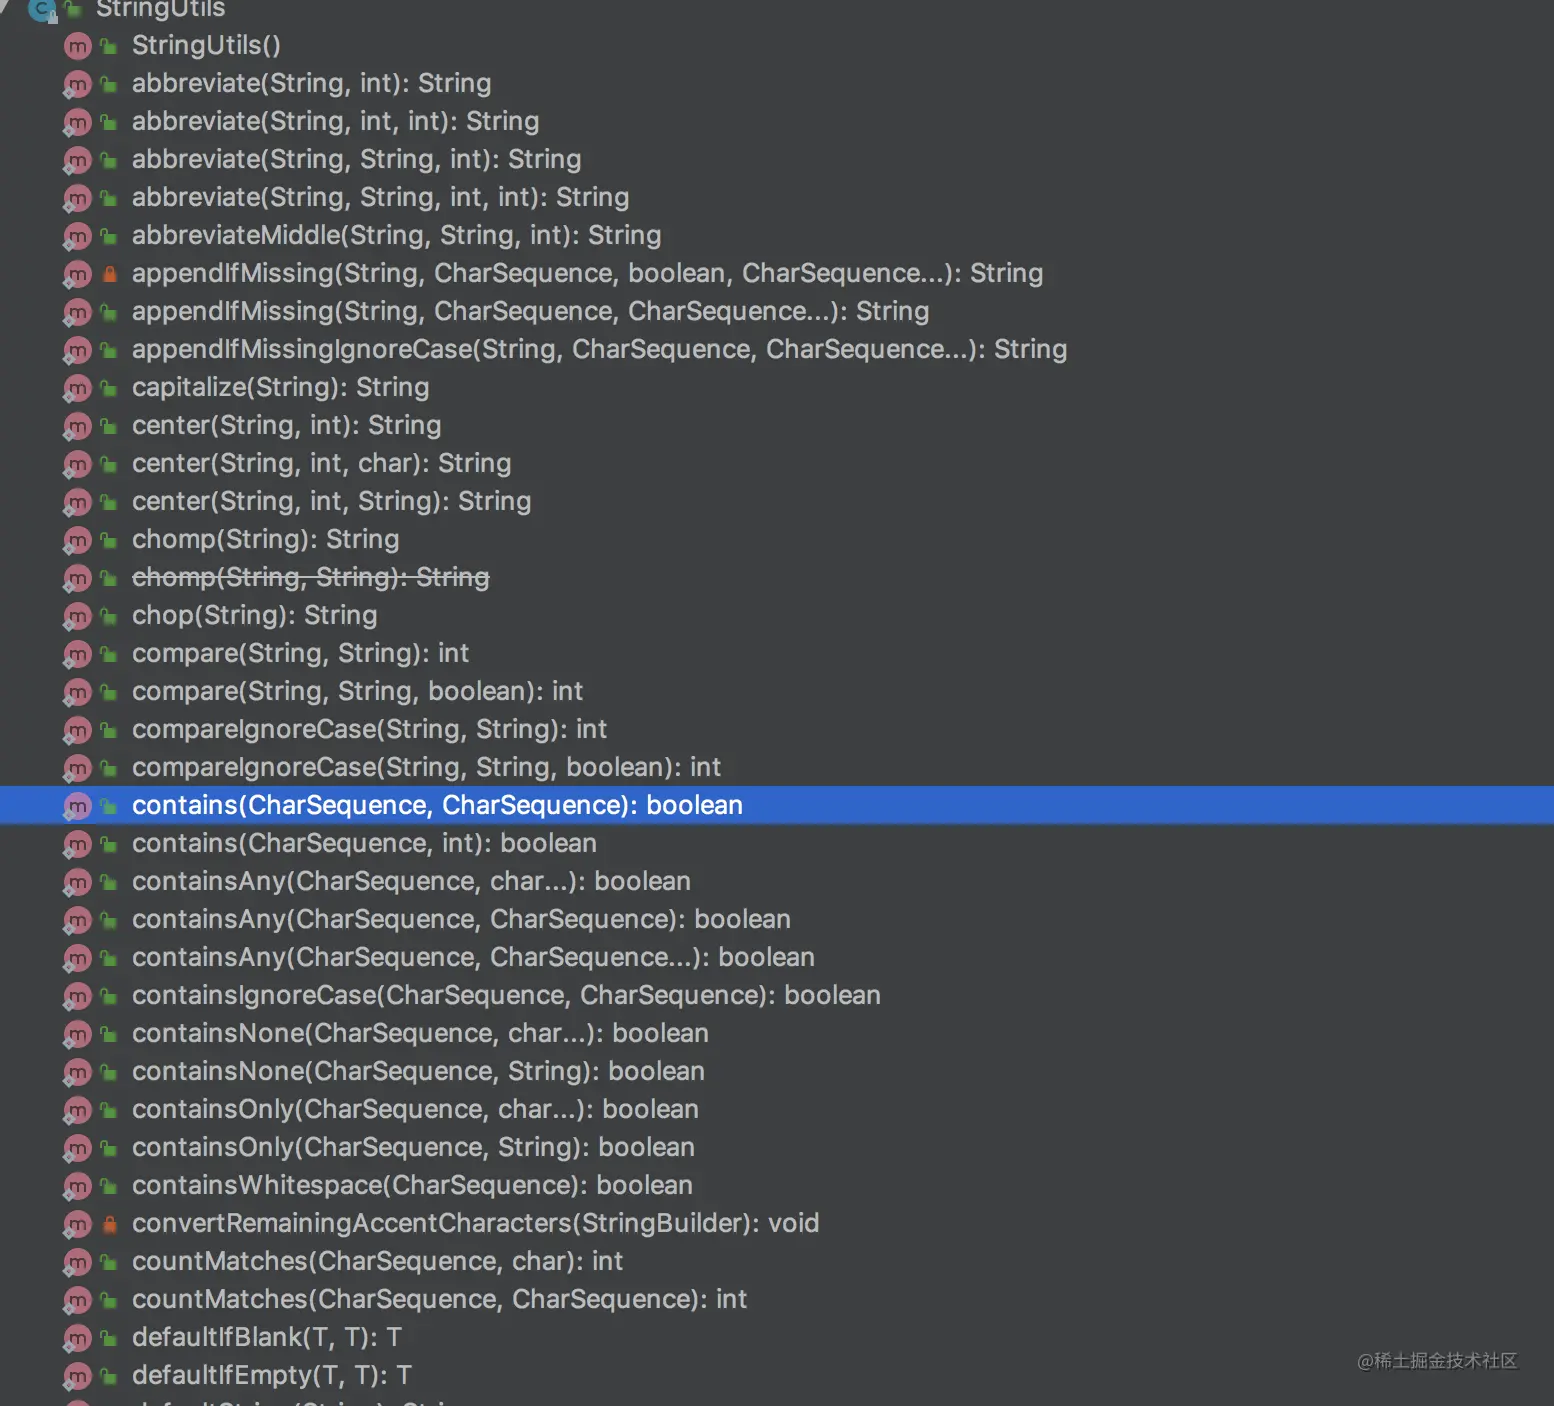Image resolution: width=1554 pixels, height=1406 pixels.
Task: Click private lock icon on appendIfMissing with boolean
Action: tap(110, 273)
